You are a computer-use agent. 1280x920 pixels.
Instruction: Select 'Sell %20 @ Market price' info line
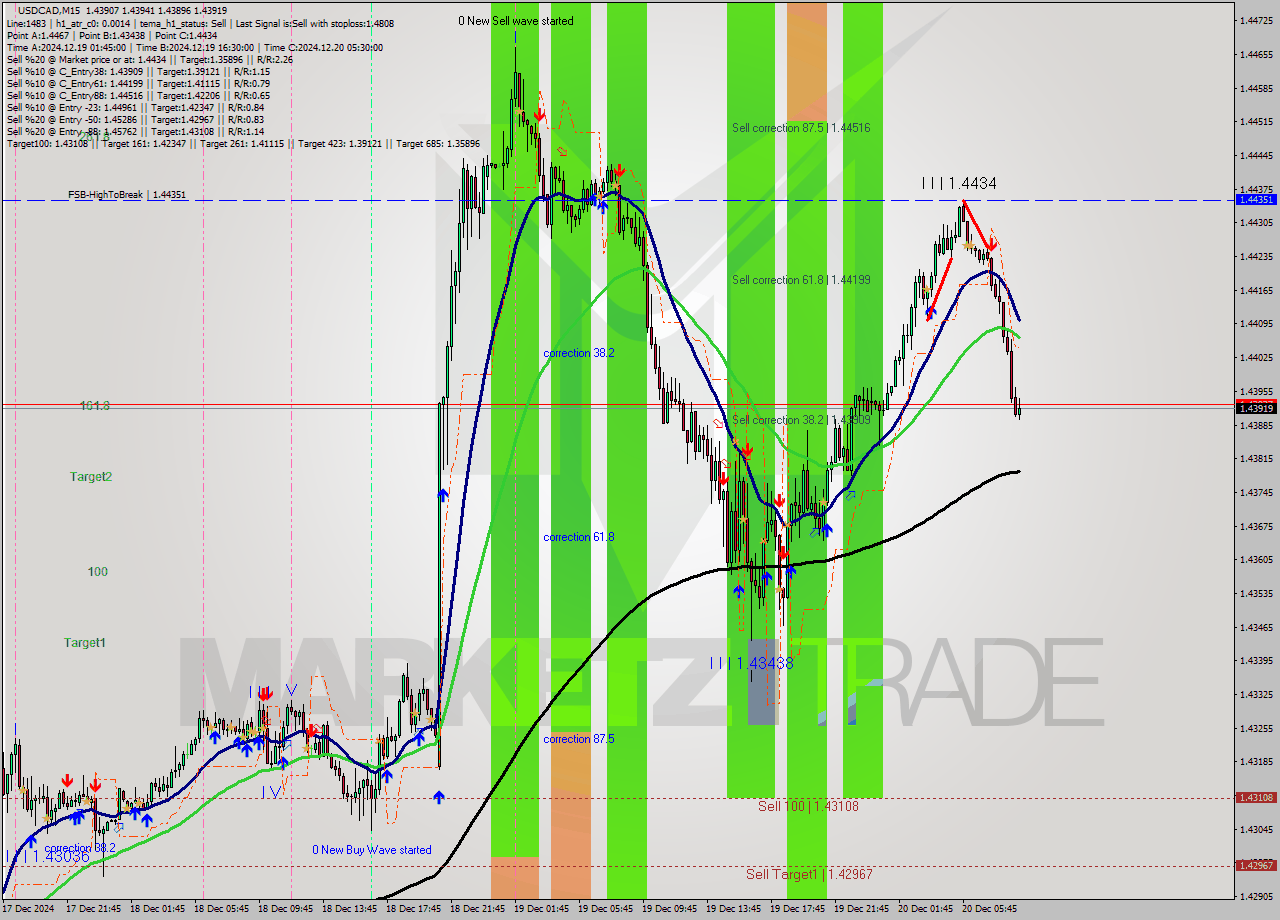(149, 60)
